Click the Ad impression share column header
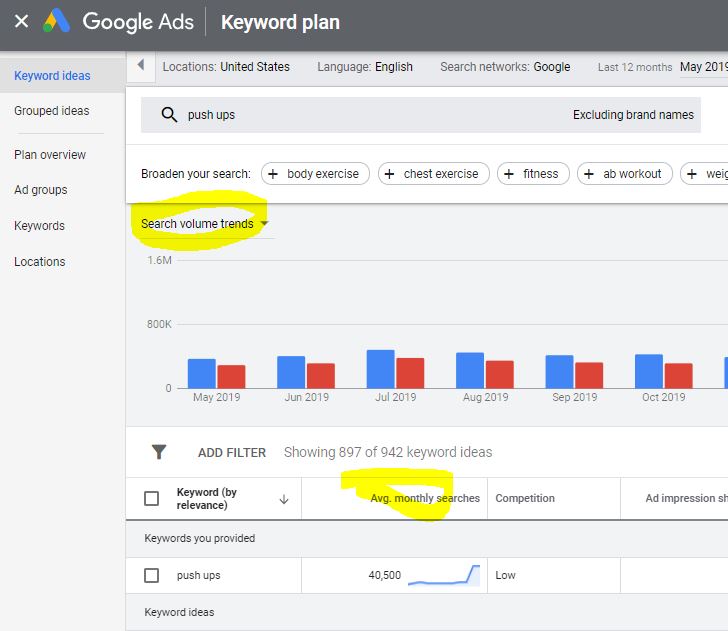Viewport: 728px width, 631px height. click(x=686, y=498)
